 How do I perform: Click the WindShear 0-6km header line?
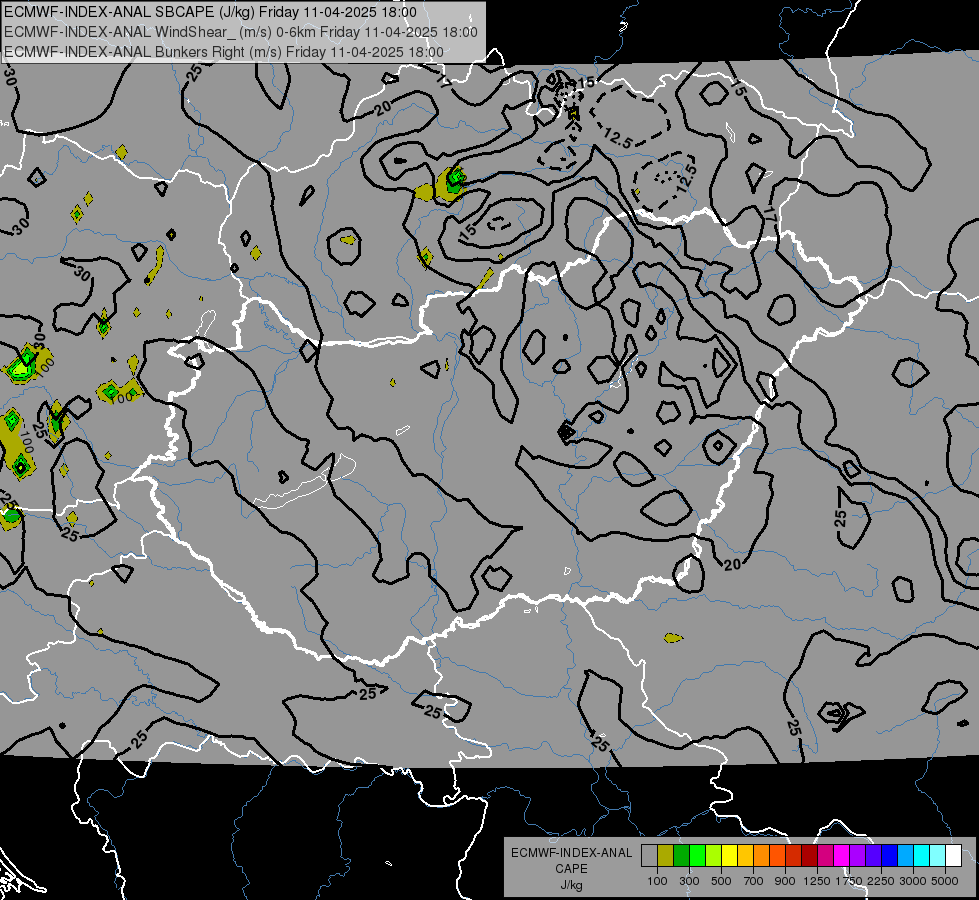pyautogui.click(x=241, y=32)
